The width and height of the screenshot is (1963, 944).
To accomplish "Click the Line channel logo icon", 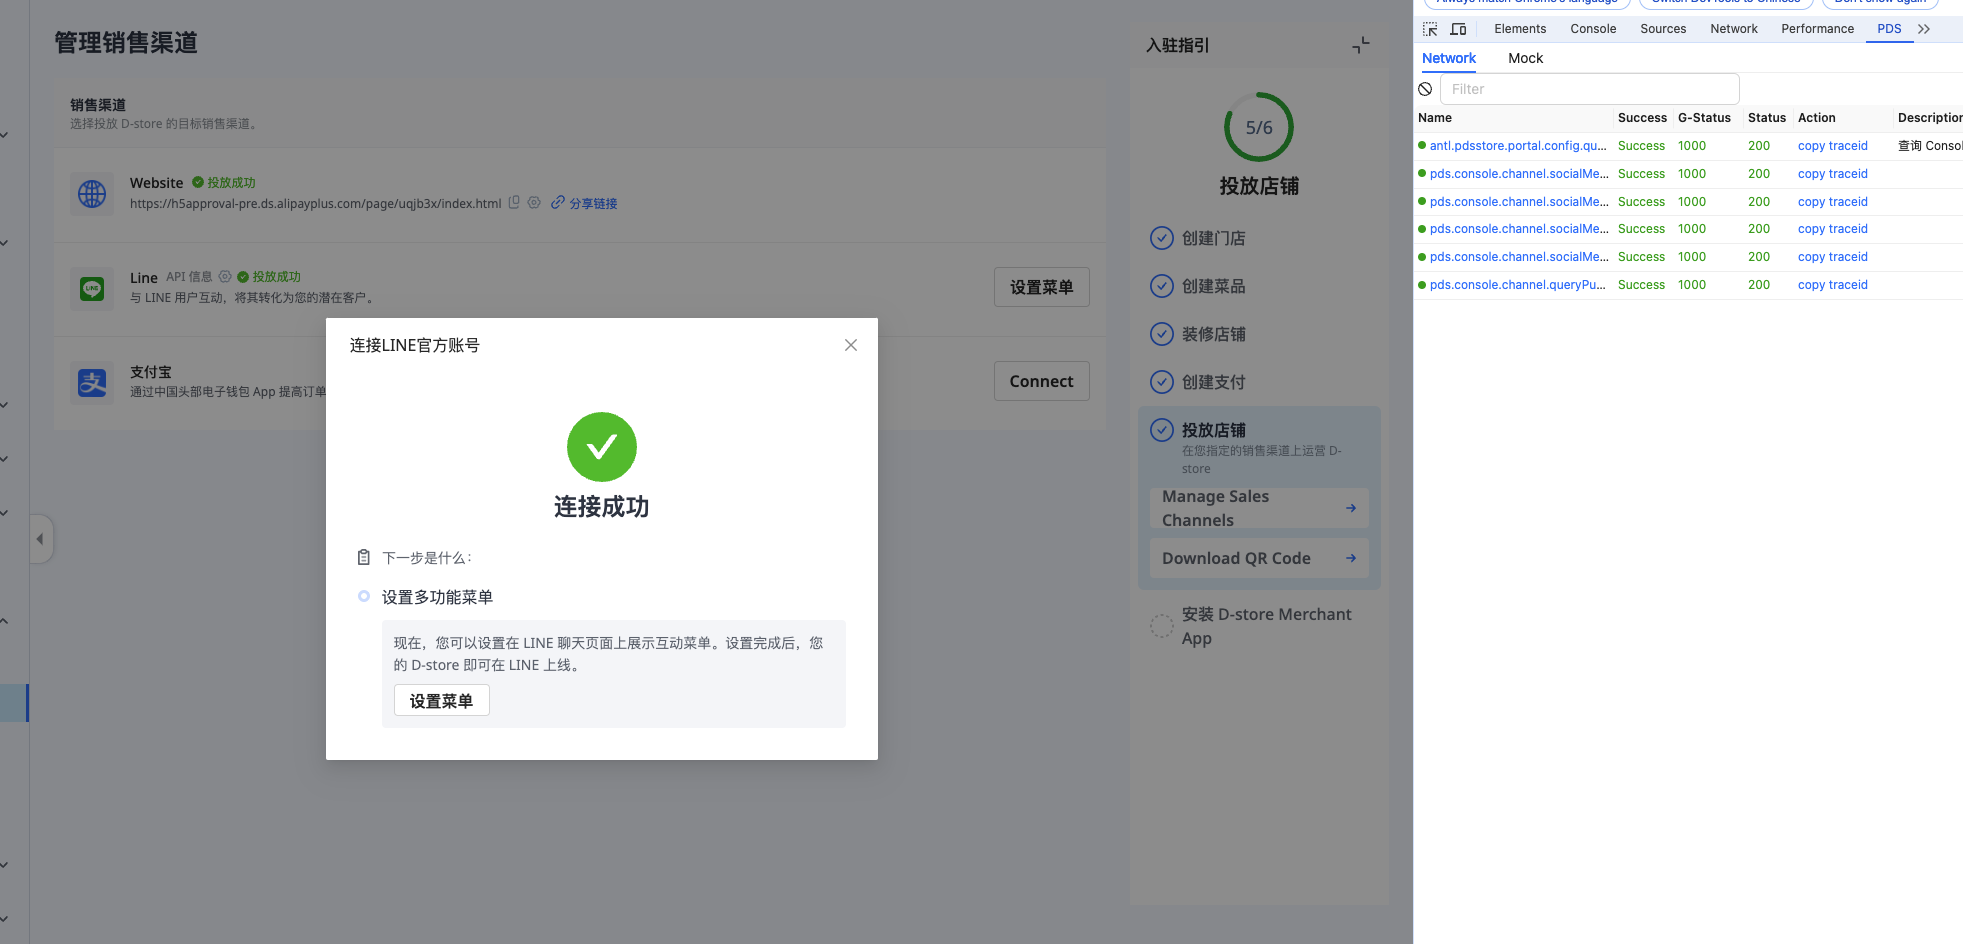I will pos(92,289).
